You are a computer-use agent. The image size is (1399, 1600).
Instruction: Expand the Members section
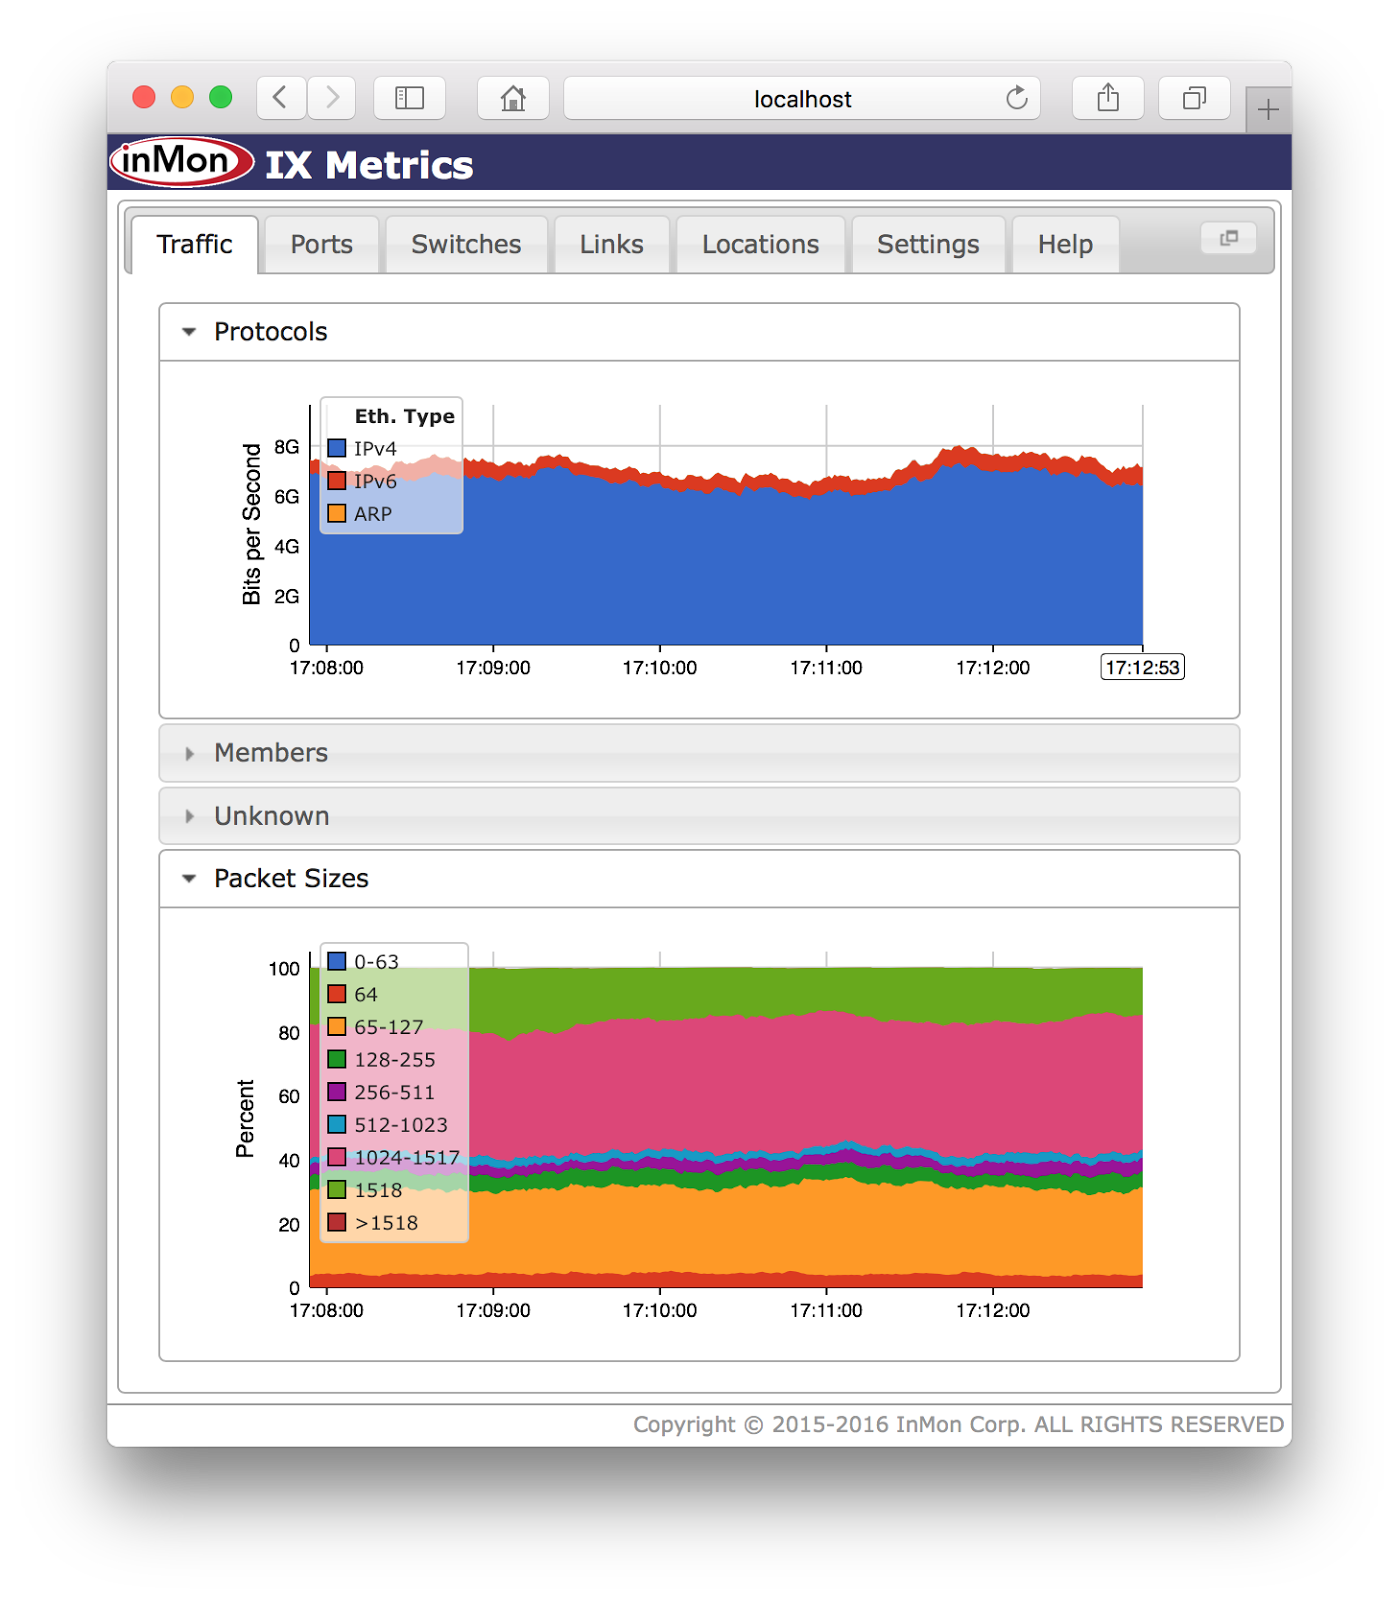189,753
